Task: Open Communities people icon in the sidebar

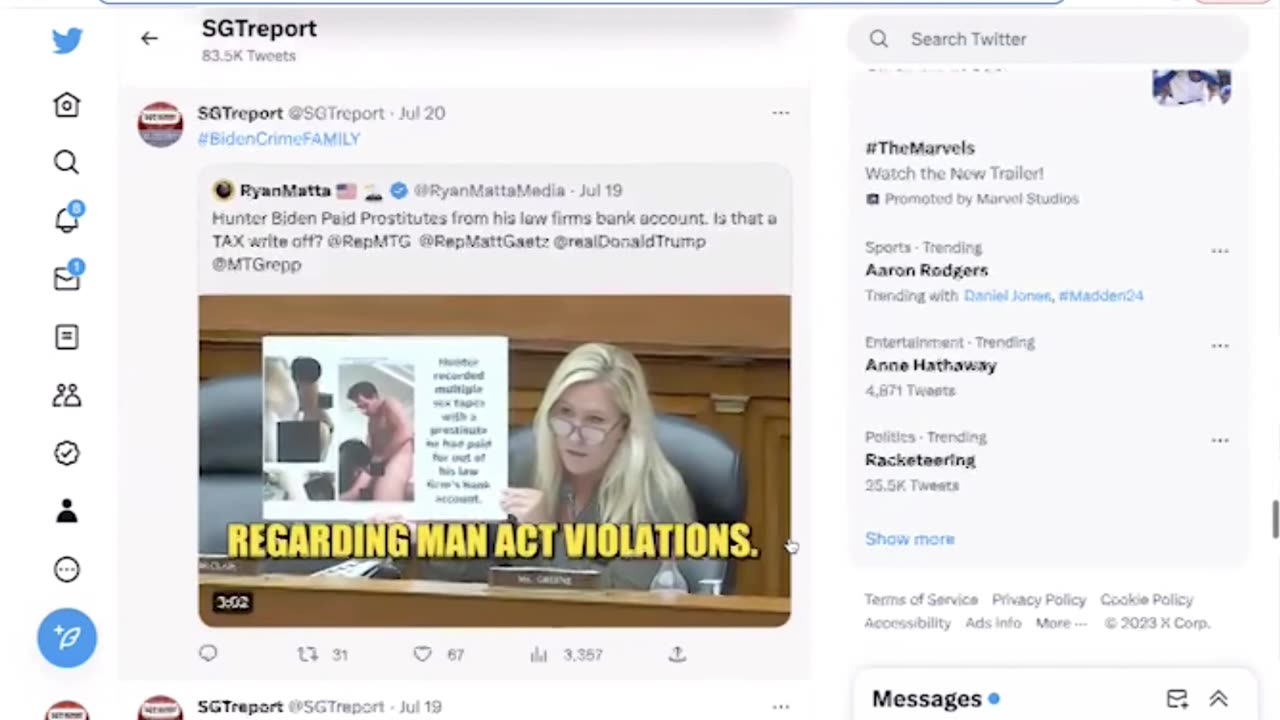Action: click(x=67, y=395)
